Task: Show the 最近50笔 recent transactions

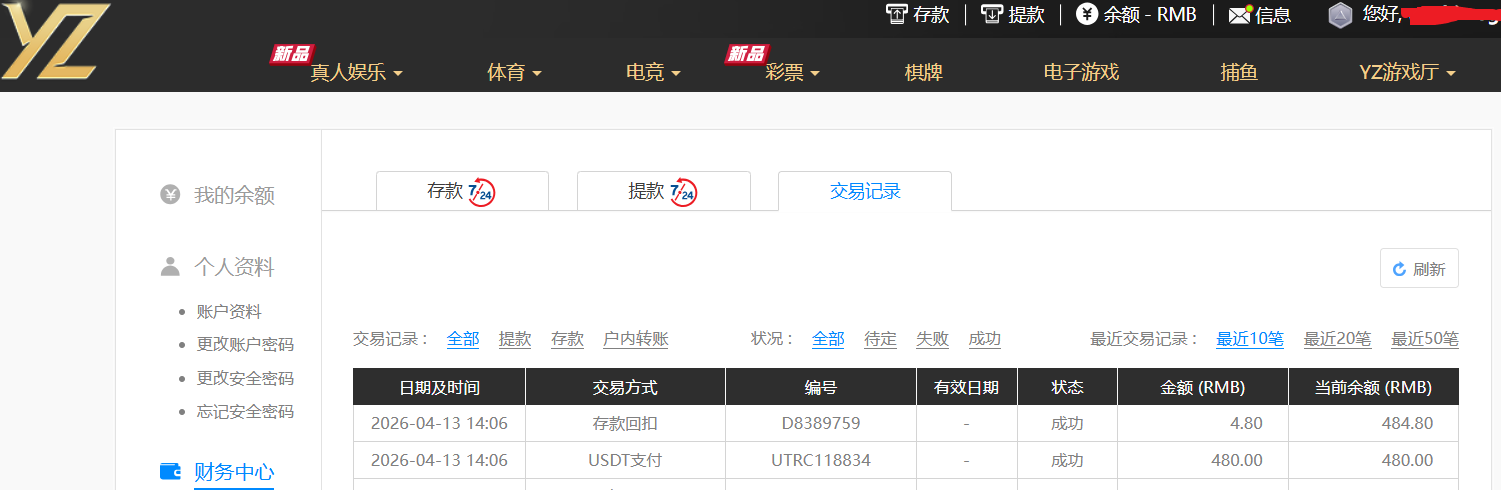Action: point(1424,339)
